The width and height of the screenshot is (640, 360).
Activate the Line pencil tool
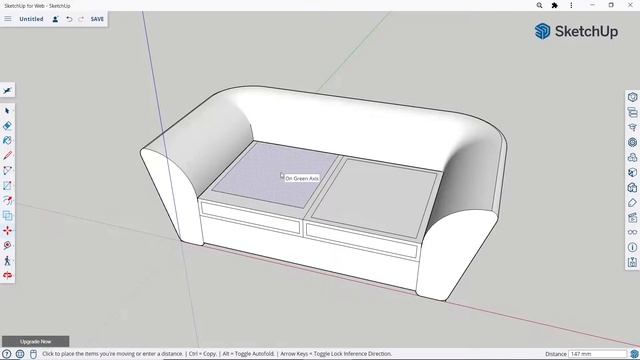point(7,156)
